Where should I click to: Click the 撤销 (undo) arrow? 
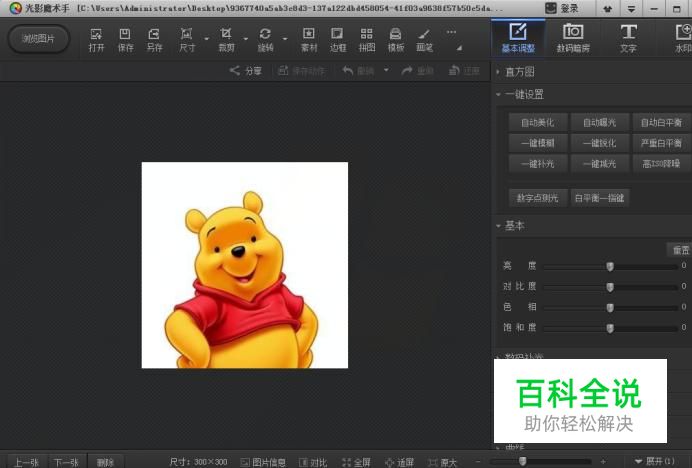(358, 71)
